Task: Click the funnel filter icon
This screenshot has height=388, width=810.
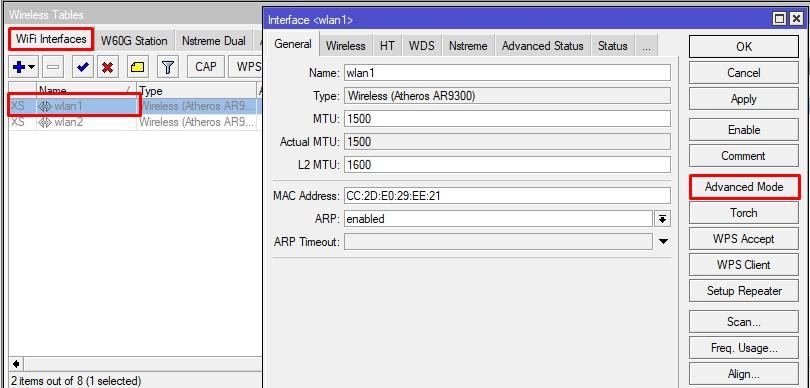Action: click(167, 67)
